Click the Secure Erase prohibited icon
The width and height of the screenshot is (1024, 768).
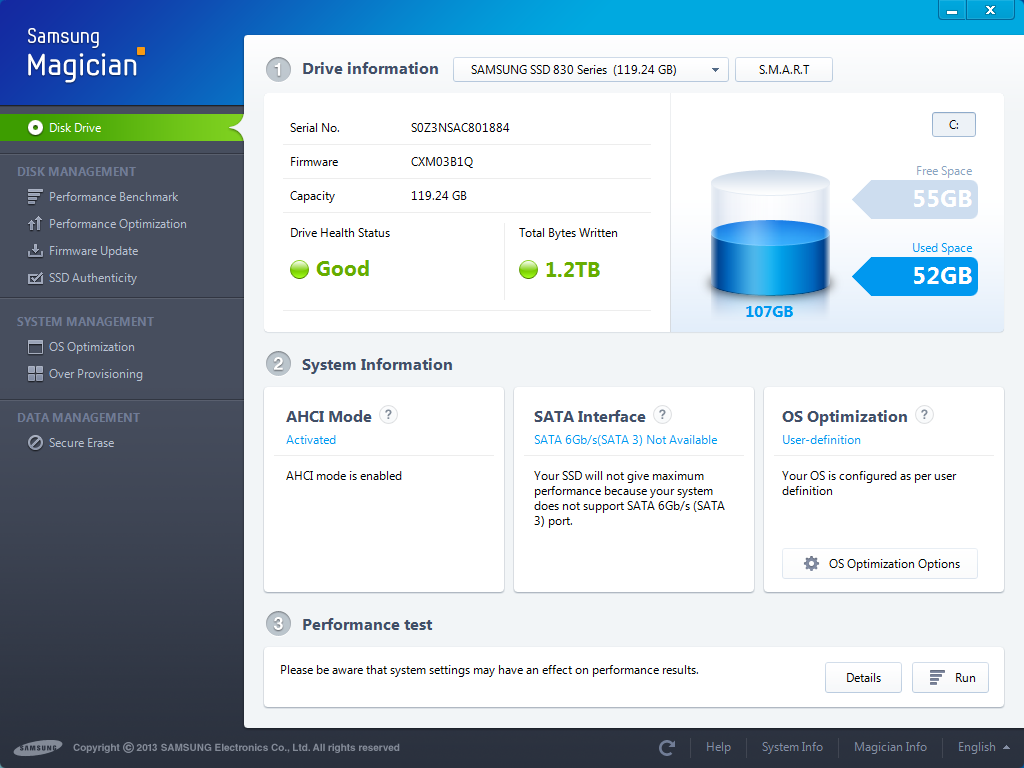pyautogui.click(x=35, y=443)
